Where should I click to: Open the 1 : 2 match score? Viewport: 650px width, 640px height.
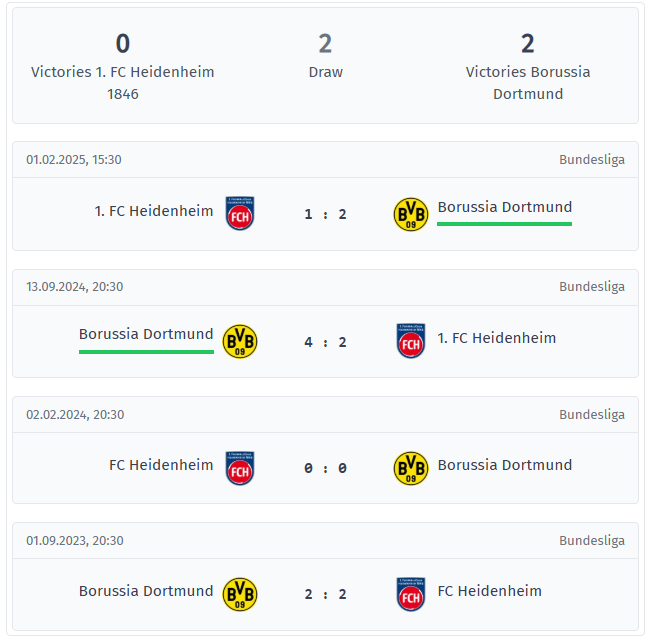[326, 214]
